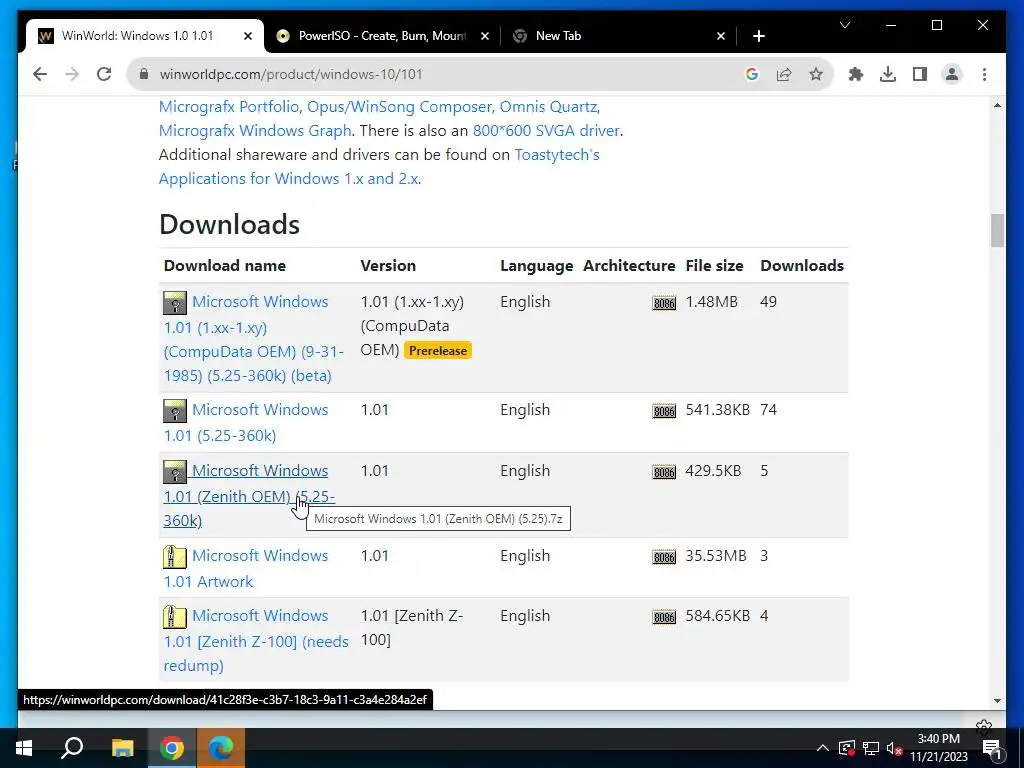Click the page's vertical scrollbar thumb

[997, 231]
